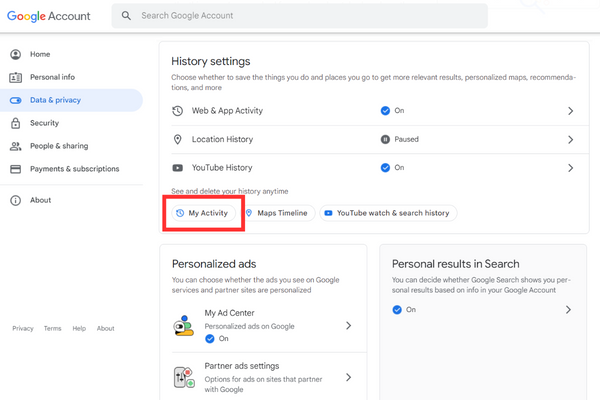The image size is (600, 400).
Task: Click the About info icon in sidebar
Action: (16, 201)
